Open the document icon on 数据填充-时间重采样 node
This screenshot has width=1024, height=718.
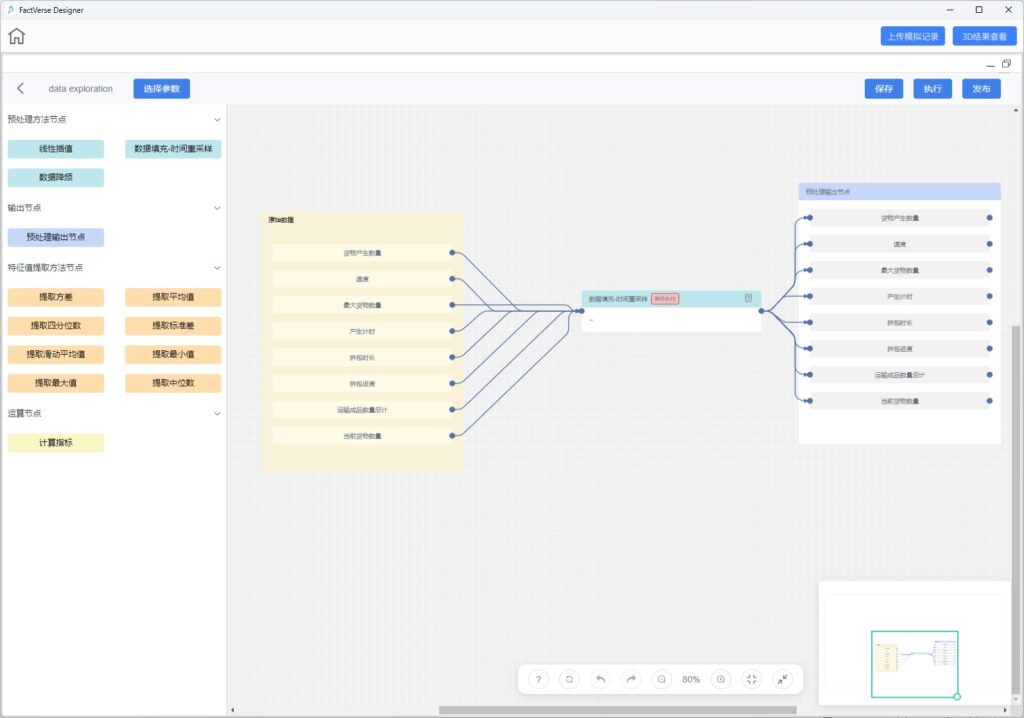[x=748, y=298]
